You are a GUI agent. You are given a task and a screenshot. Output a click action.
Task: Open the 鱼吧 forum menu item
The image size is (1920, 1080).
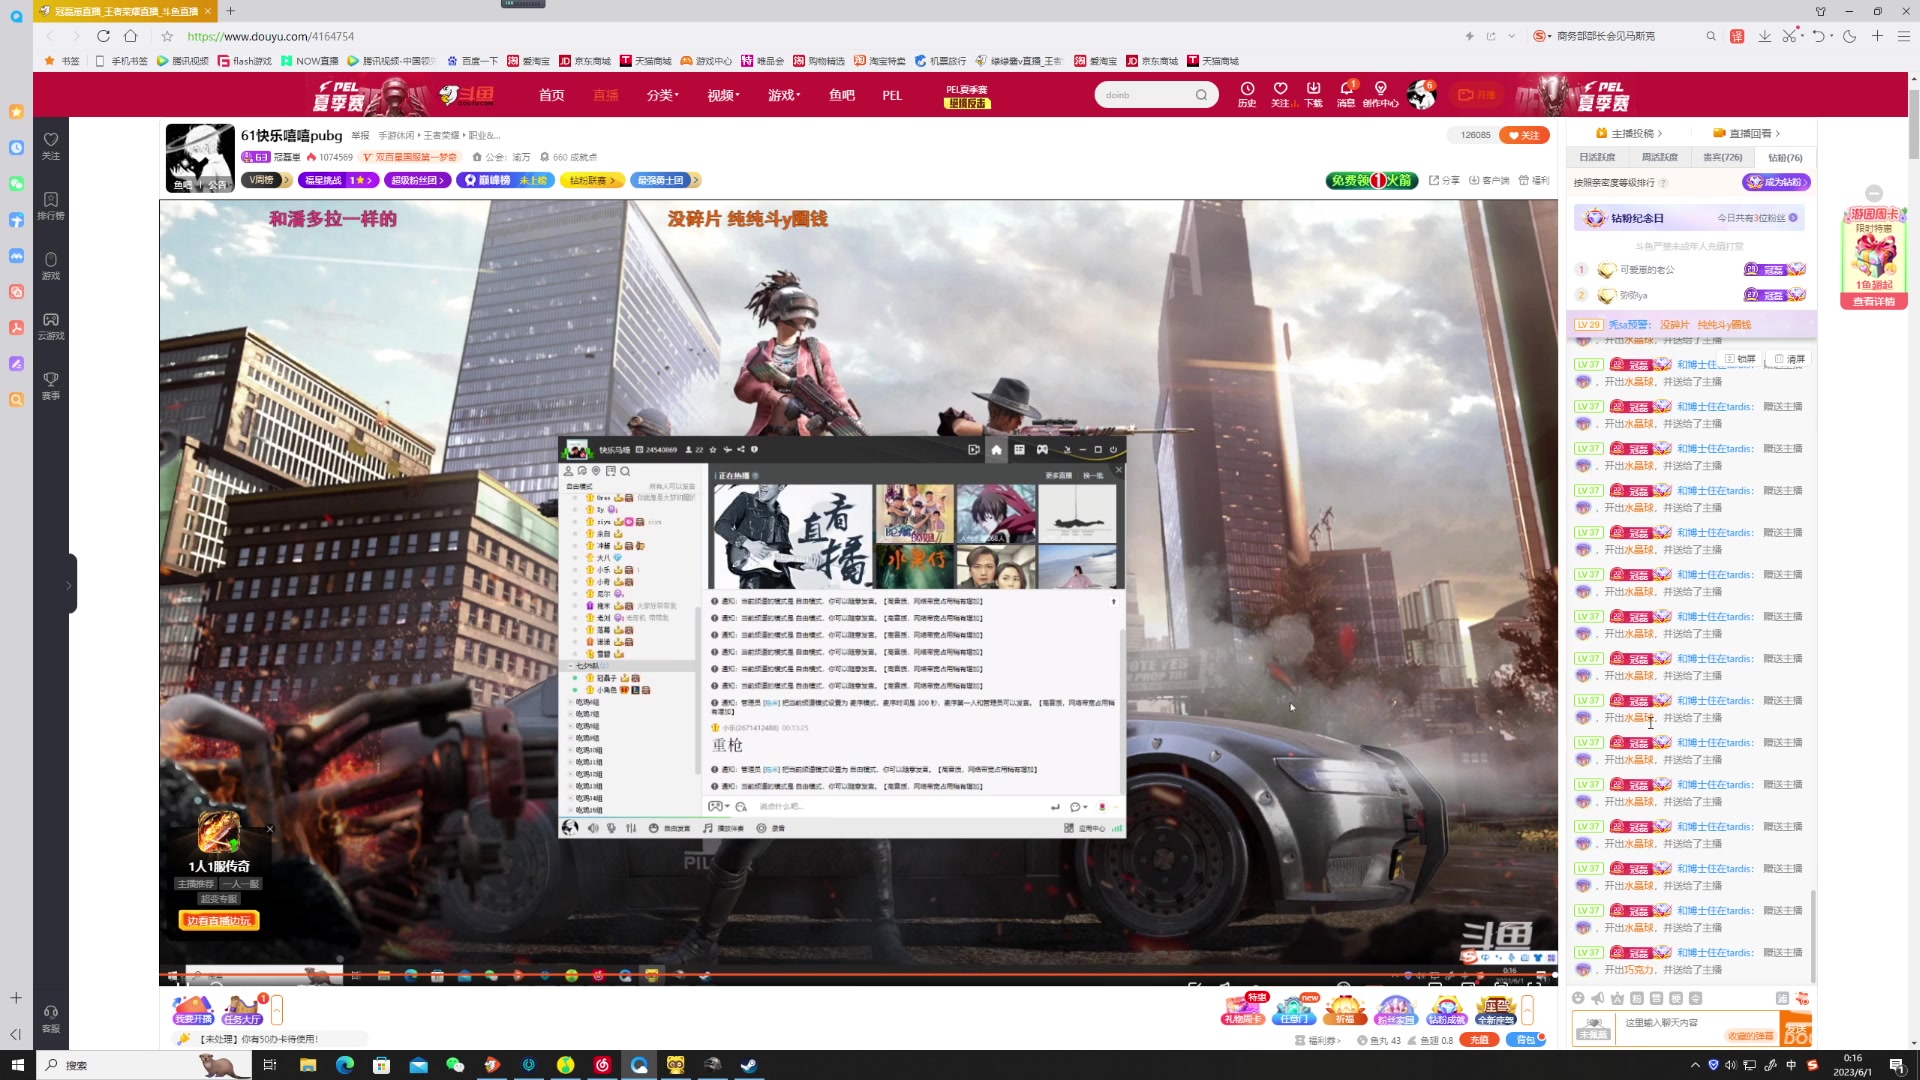click(842, 95)
